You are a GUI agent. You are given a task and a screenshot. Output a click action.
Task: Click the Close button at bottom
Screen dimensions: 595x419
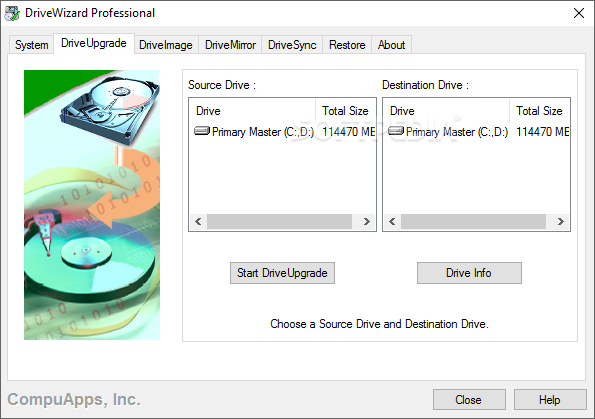click(469, 400)
